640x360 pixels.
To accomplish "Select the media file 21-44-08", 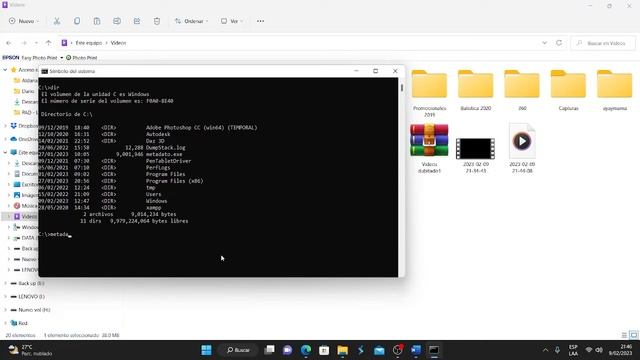I will click(522, 149).
